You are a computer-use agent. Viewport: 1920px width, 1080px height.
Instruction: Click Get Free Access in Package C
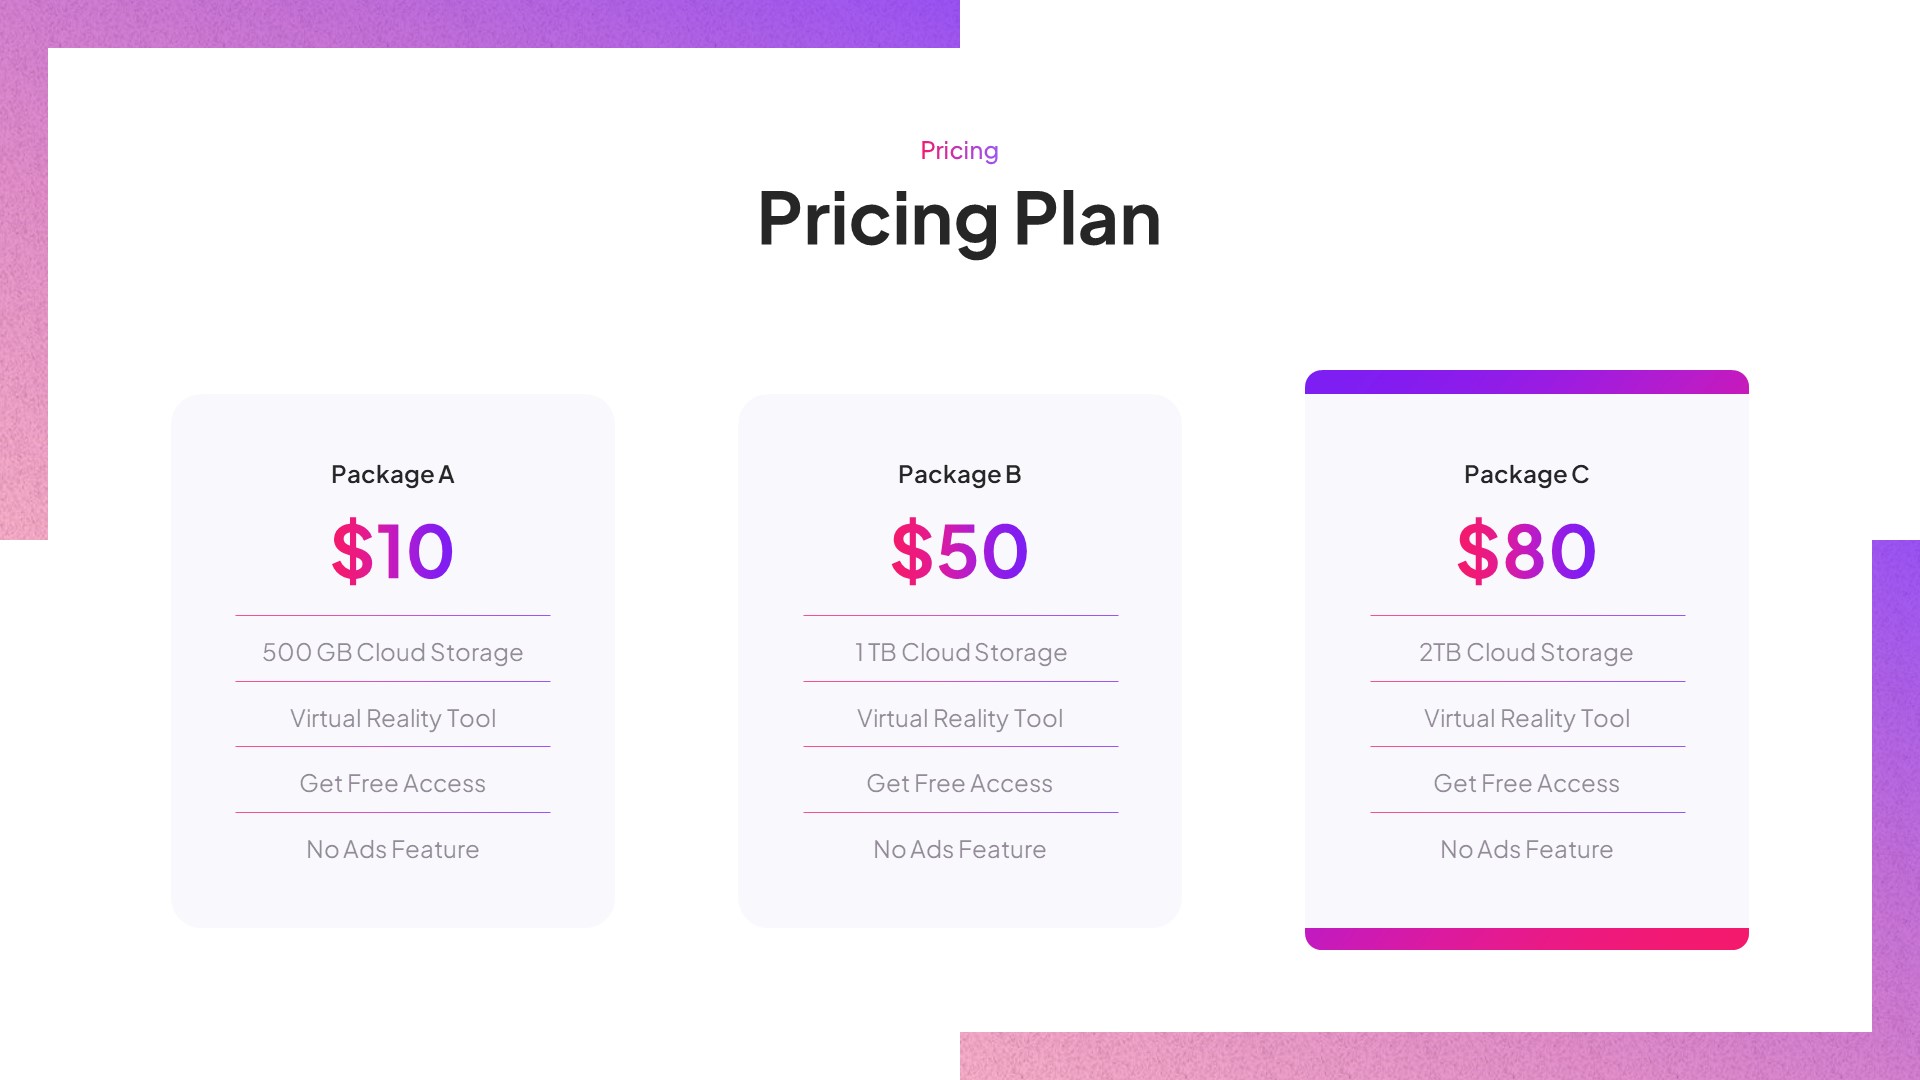pos(1526,784)
